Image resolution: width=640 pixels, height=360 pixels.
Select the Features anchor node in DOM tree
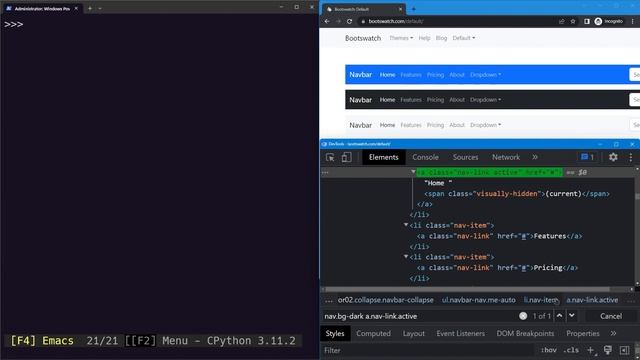tap(499, 236)
